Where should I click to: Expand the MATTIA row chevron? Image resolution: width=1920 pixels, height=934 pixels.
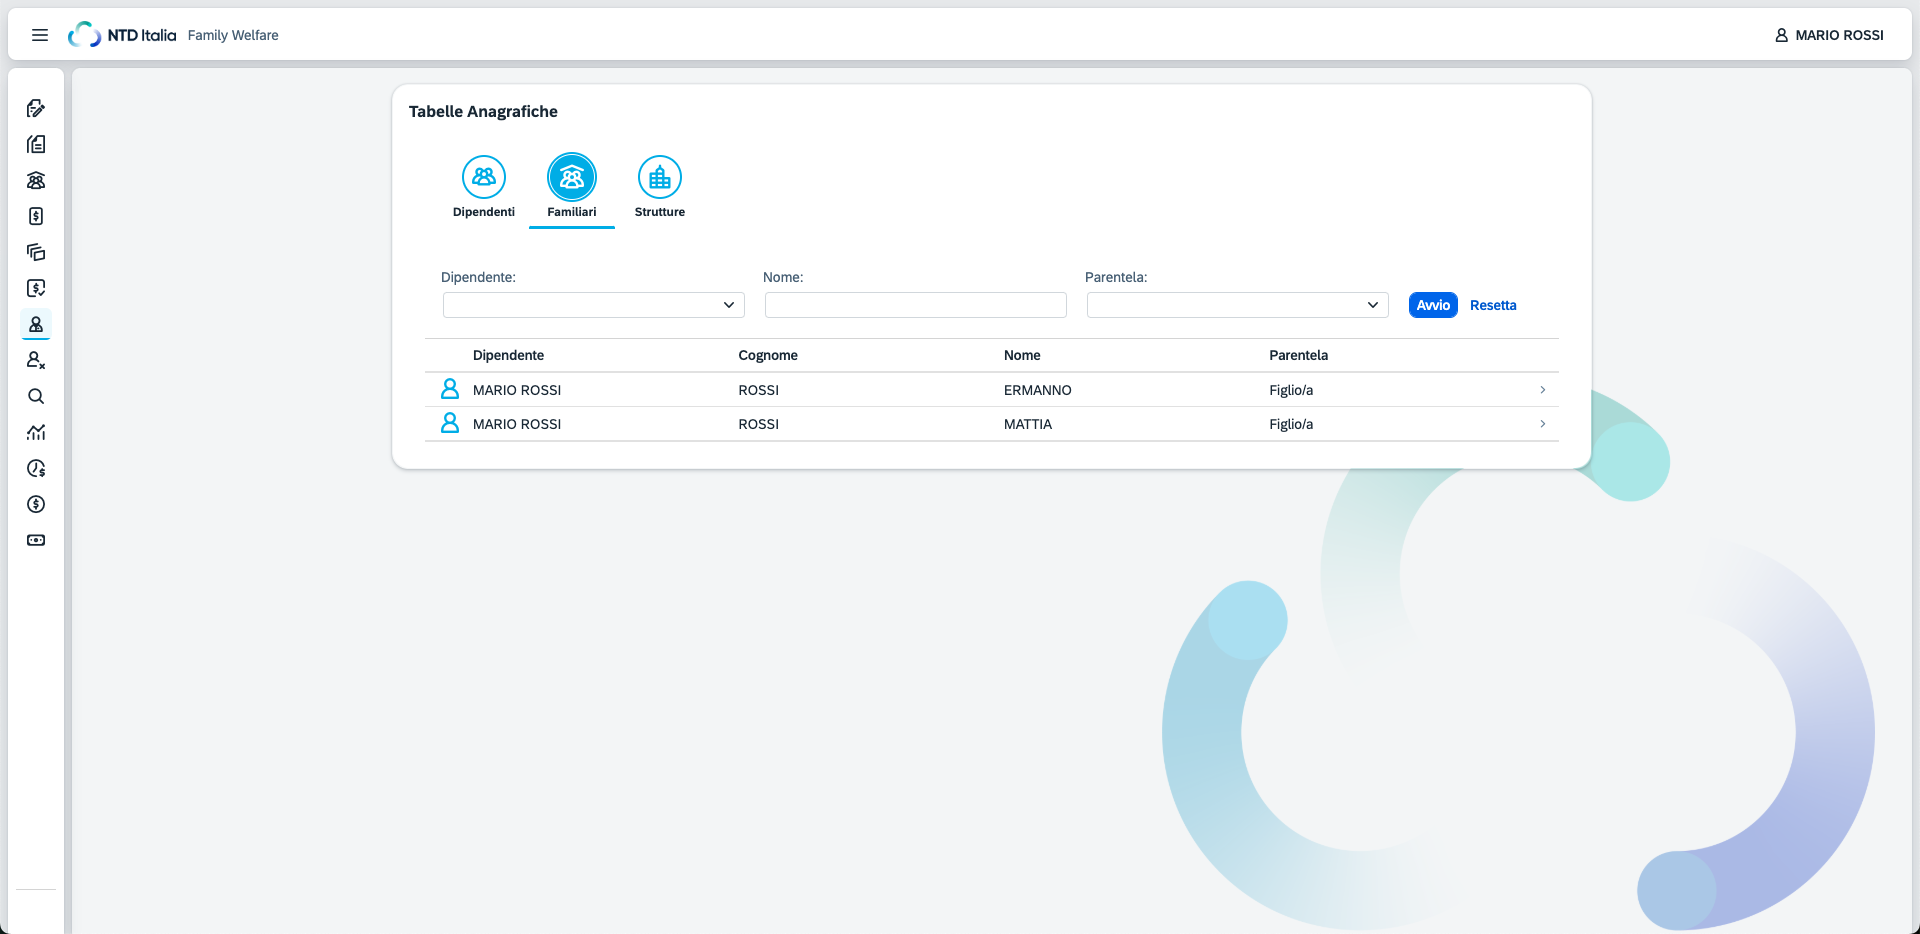tap(1543, 424)
